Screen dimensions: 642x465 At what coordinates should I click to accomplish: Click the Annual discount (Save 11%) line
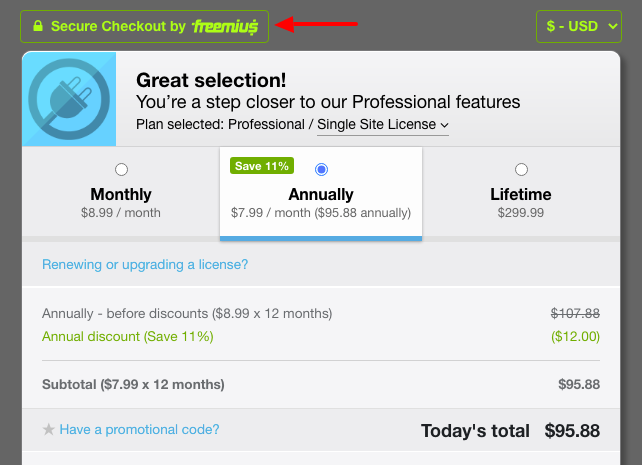(x=128, y=336)
